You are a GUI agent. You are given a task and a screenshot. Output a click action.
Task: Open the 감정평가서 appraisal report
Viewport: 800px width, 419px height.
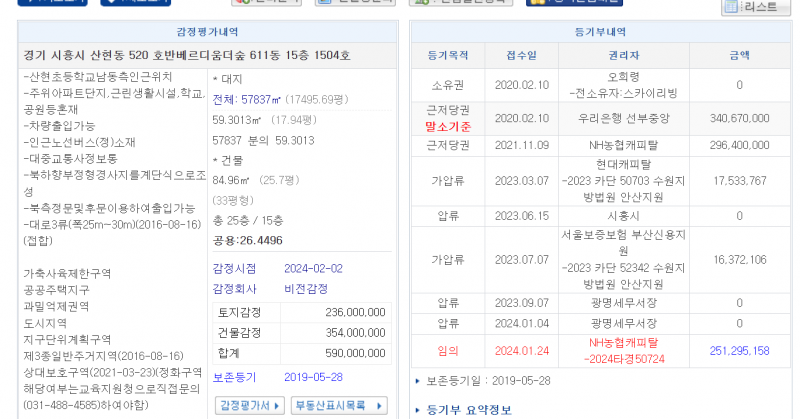tap(246, 405)
